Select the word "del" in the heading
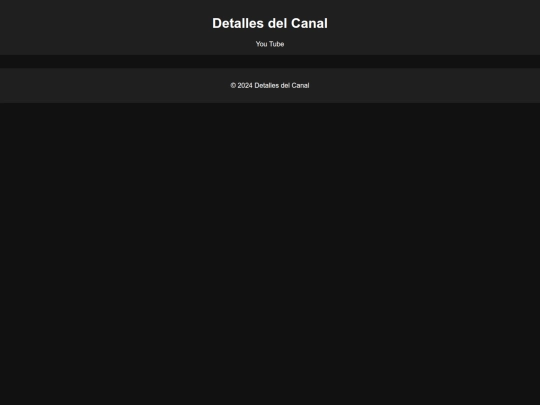 point(278,23)
